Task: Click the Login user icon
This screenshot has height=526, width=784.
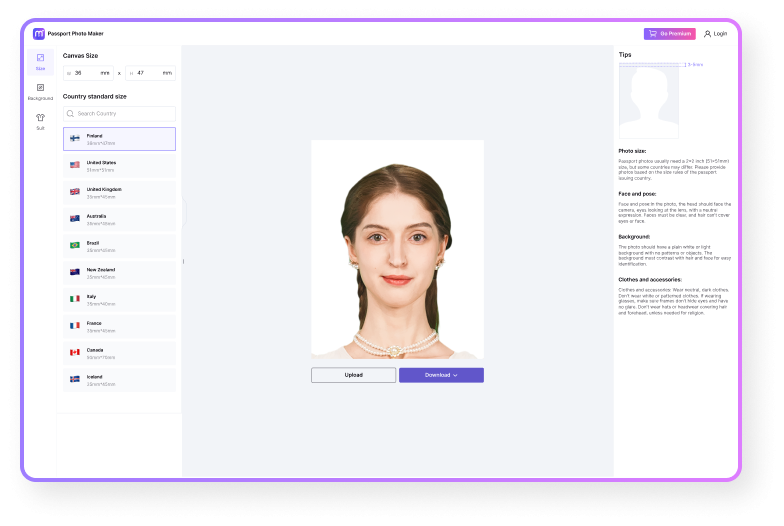Action: point(708,33)
